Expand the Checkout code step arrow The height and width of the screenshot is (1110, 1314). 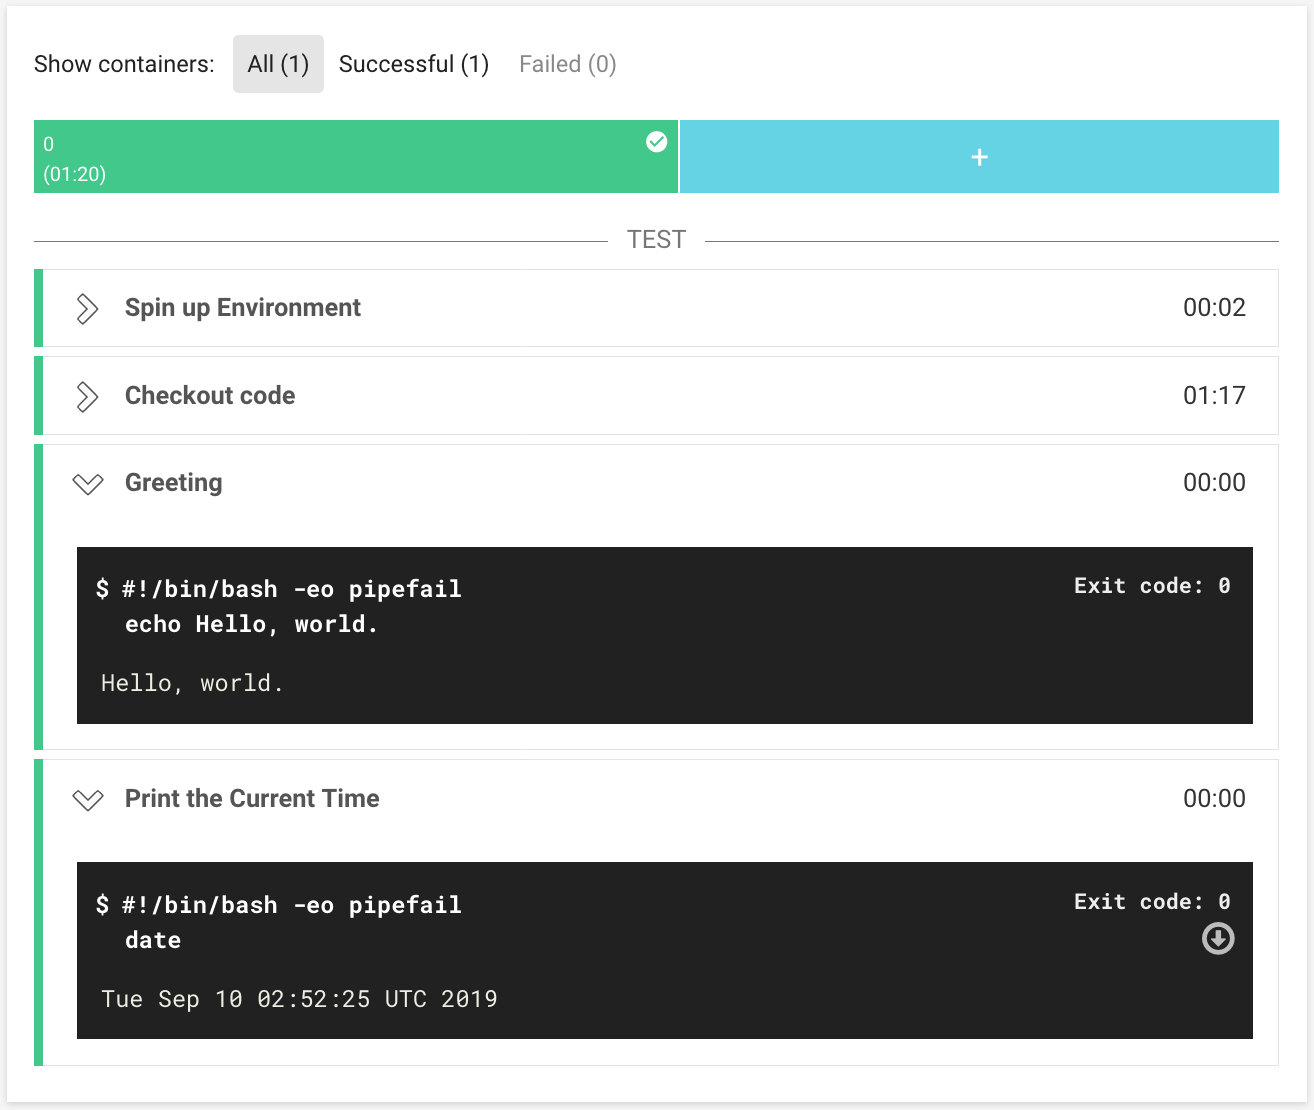[88, 397]
